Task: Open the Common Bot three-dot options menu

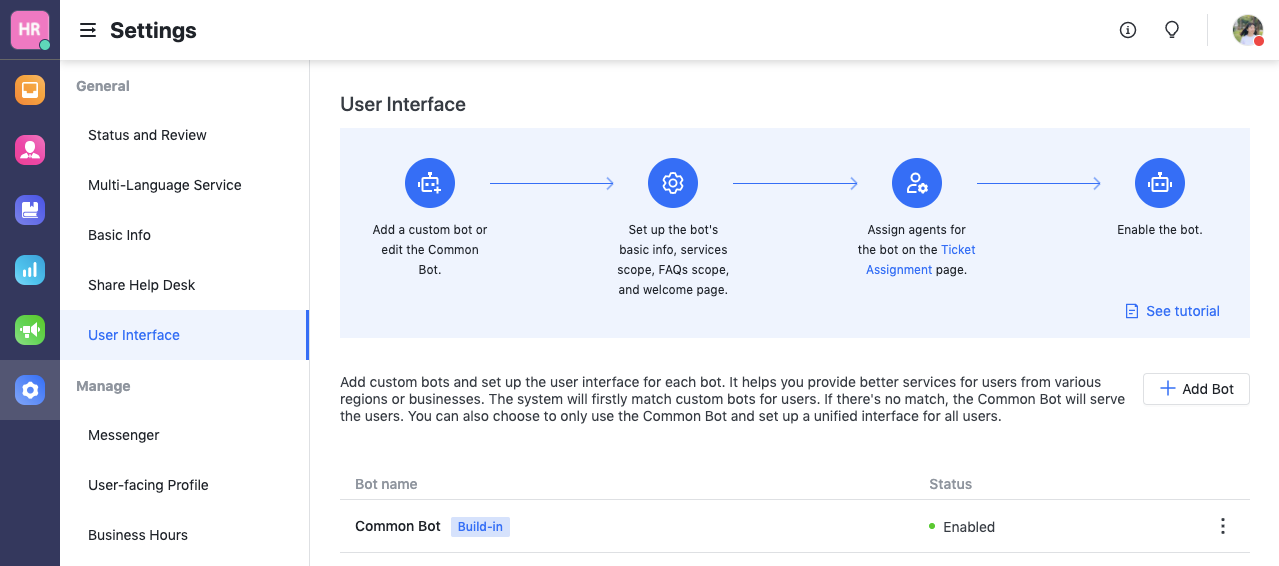Action: tap(1222, 526)
